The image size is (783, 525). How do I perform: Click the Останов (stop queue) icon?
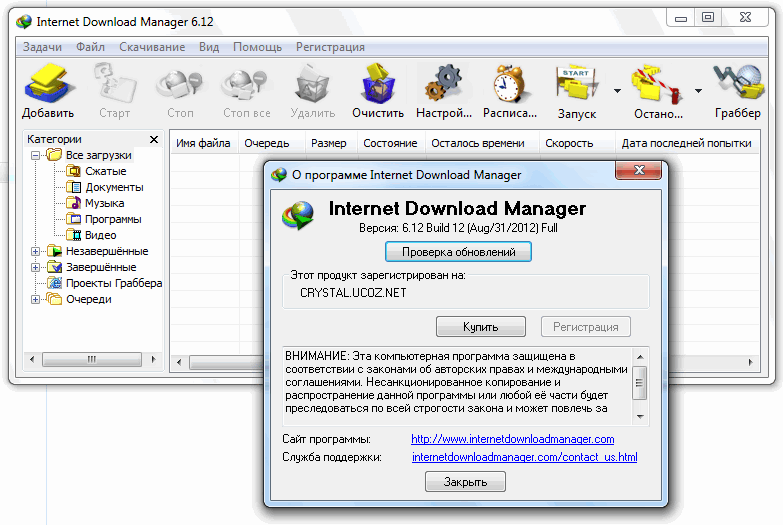[657, 85]
